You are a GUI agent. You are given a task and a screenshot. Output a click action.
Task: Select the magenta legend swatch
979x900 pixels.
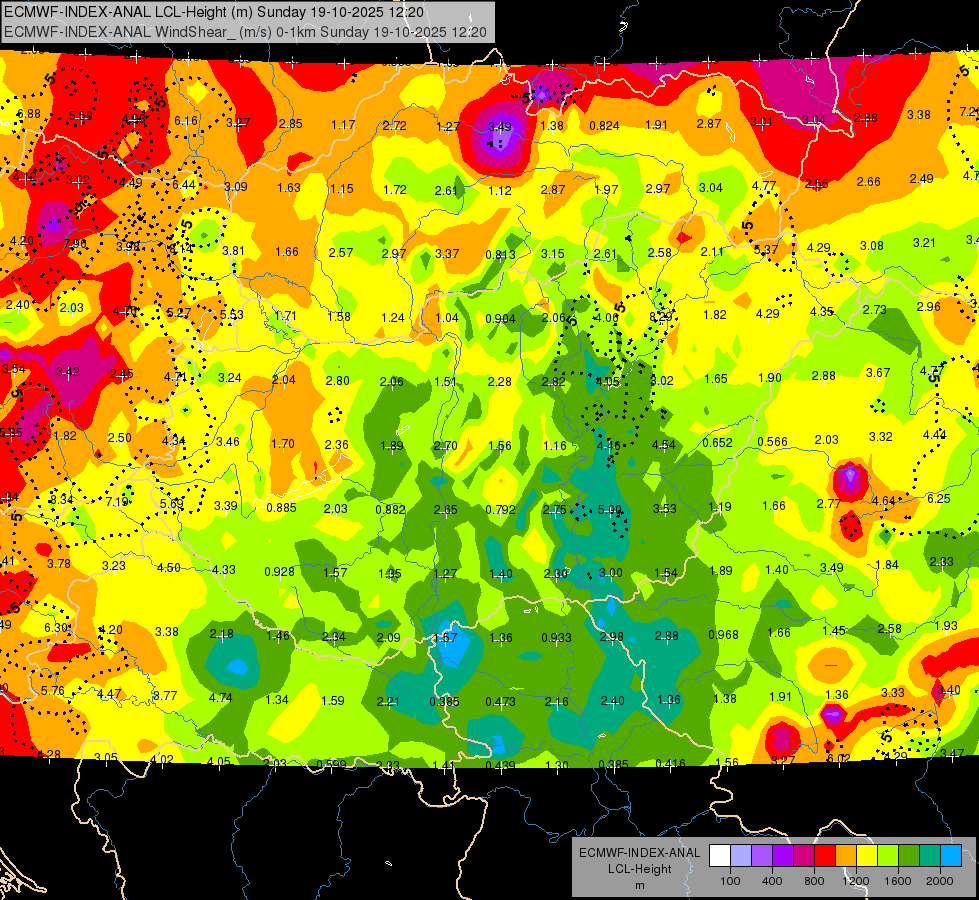pos(804,856)
